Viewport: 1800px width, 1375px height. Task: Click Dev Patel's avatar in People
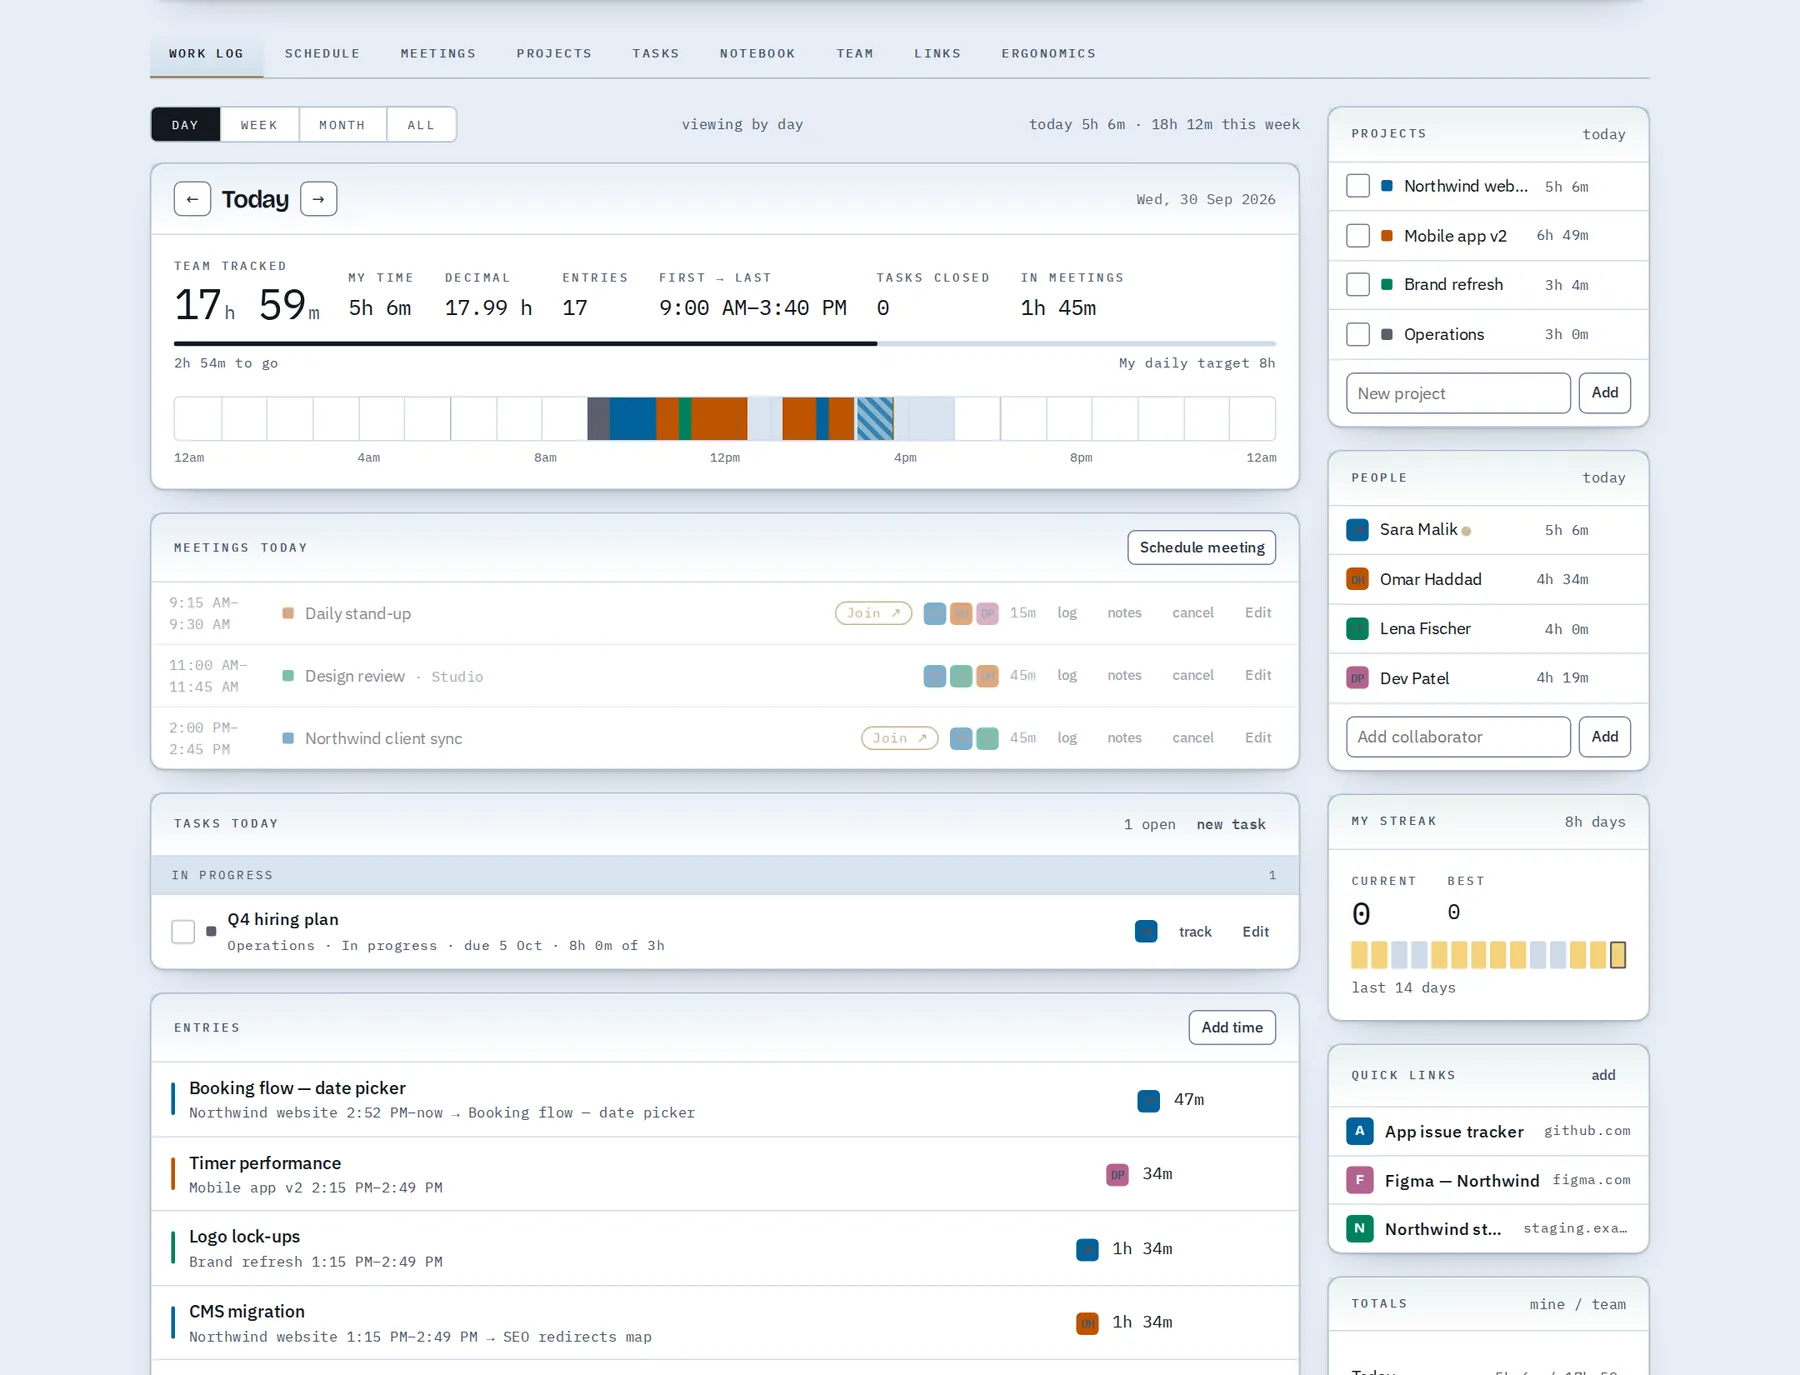[1357, 678]
